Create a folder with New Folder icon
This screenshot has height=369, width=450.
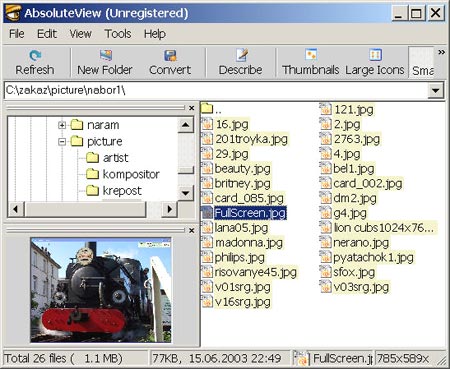106,55
